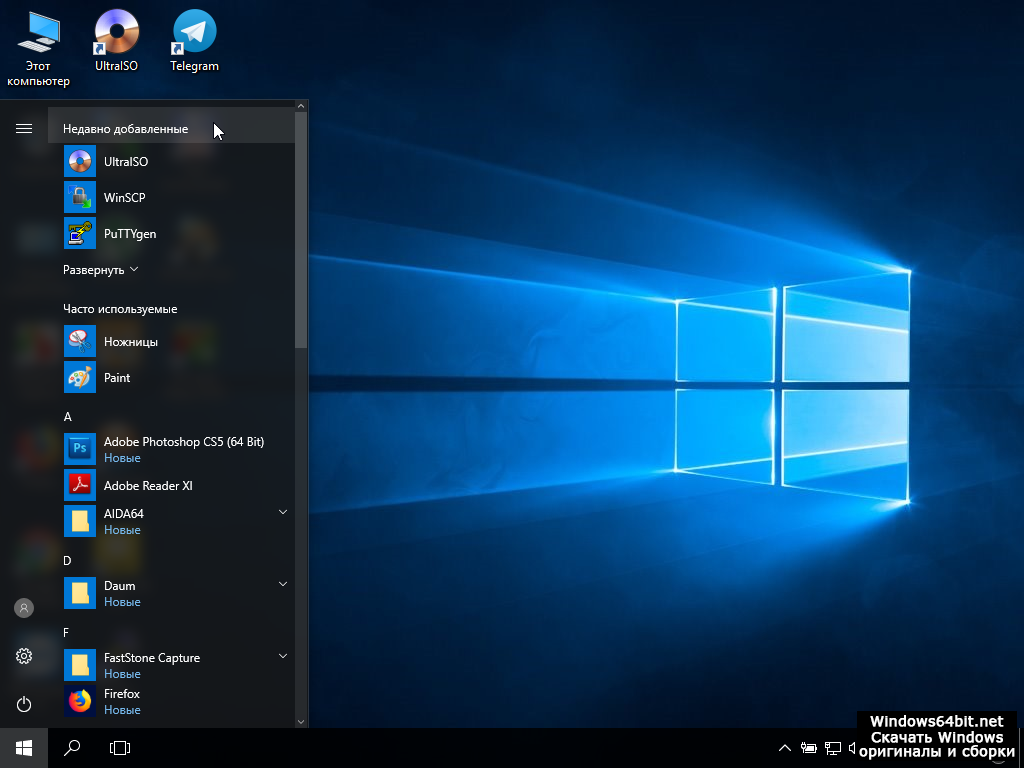The height and width of the screenshot is (768, 1024).
Task: Click the Start menu scrollbar down arrow
Action: click(x=301, y=720)
